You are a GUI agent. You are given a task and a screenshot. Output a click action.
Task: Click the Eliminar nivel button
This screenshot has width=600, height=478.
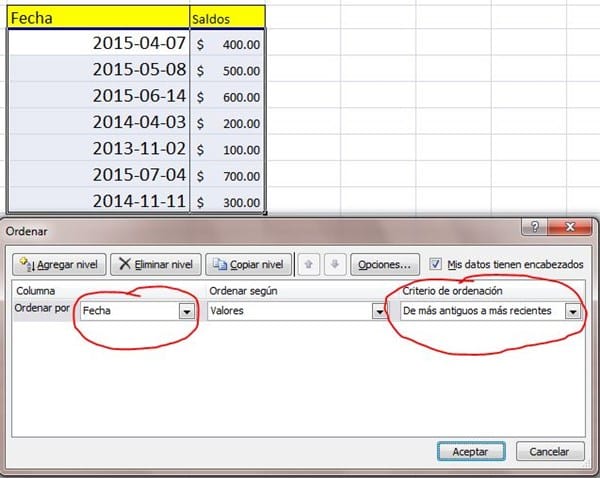156,264
